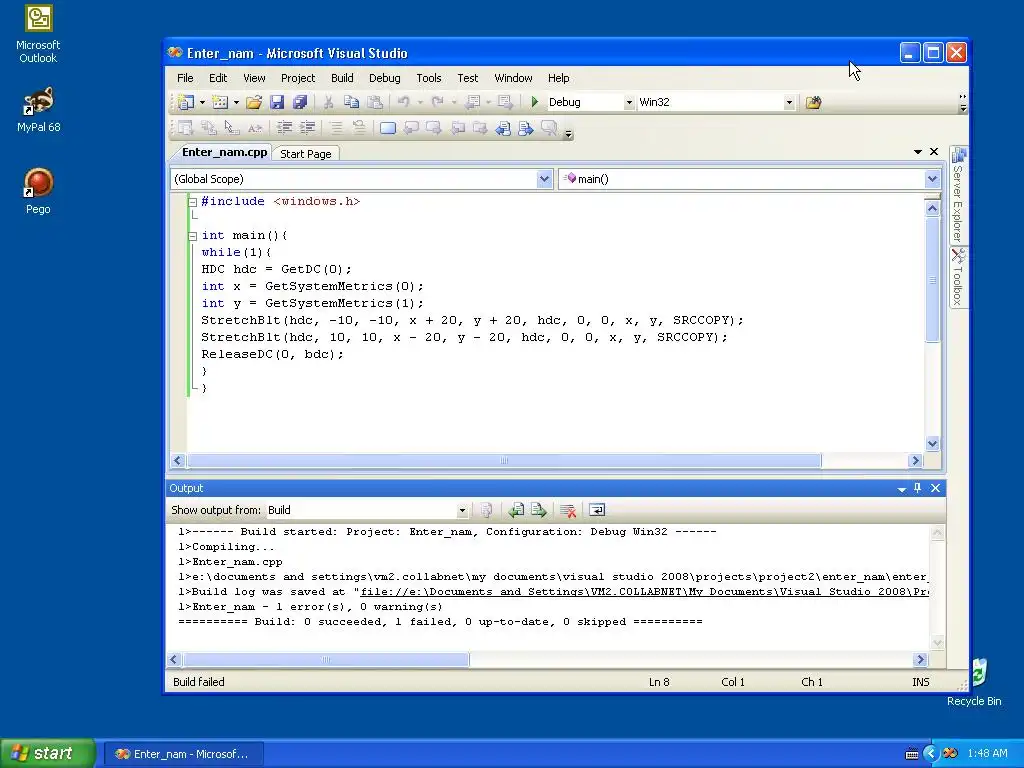
Task: Click the Comment Out Selected Lines icon
Action: [x=335, y=128]
